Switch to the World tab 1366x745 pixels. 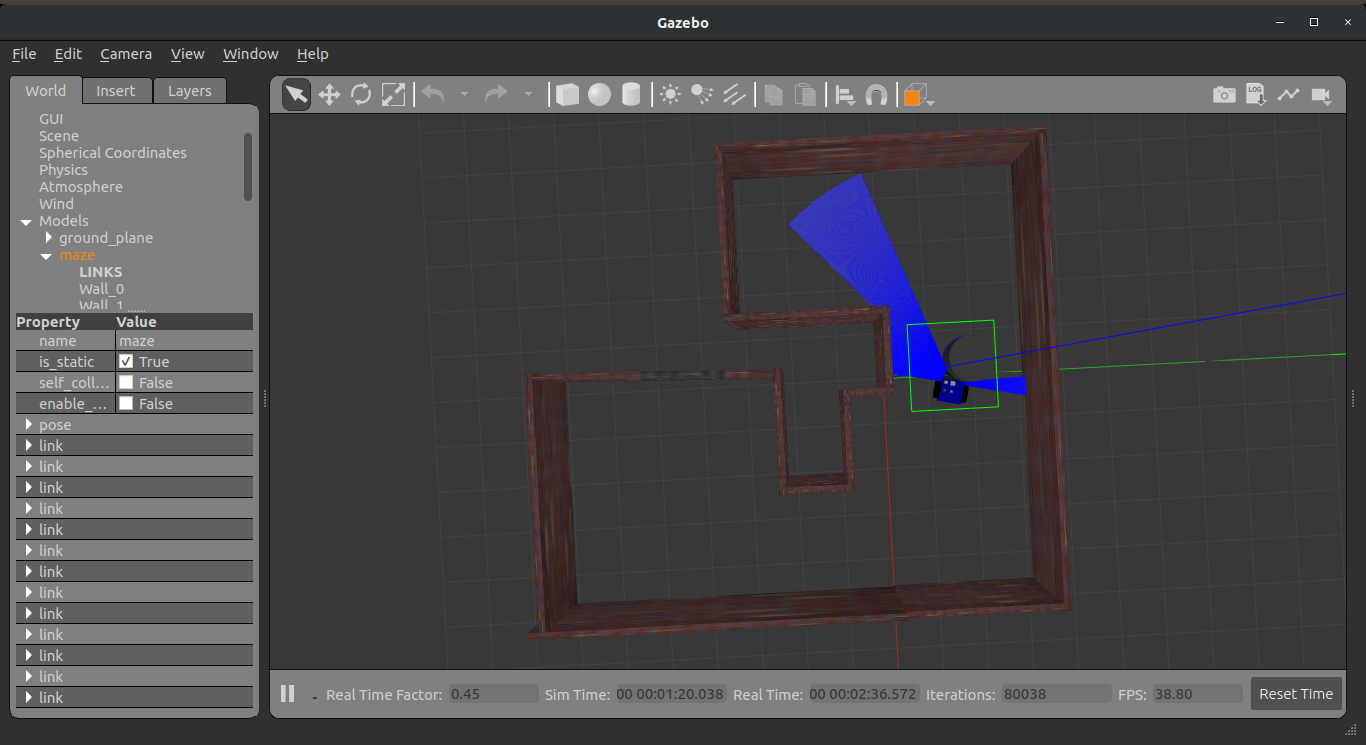point(46,90)
